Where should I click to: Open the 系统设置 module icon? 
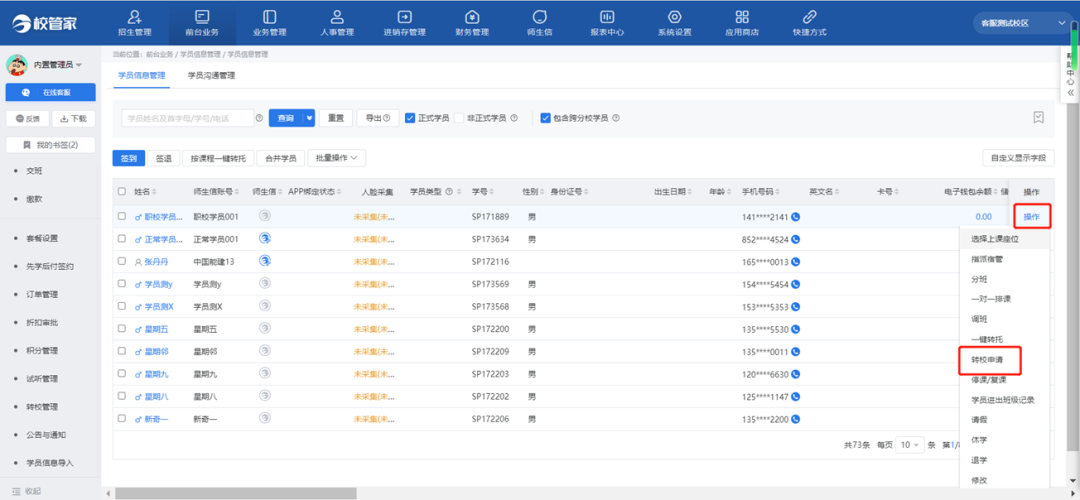point(674,17)
